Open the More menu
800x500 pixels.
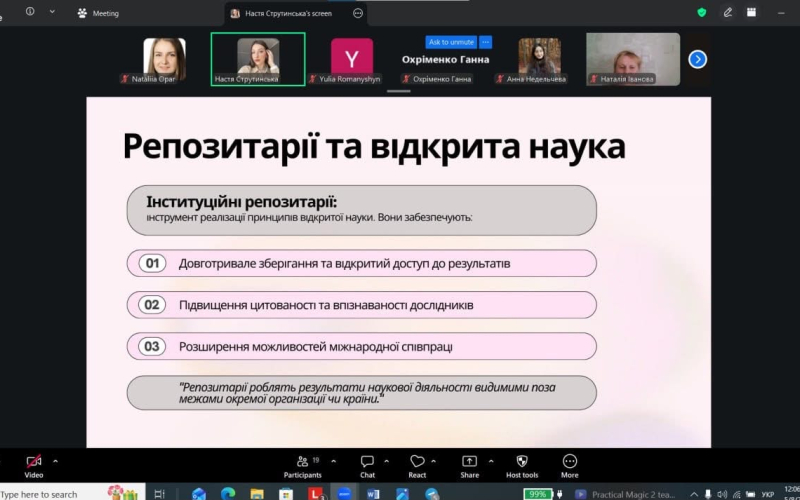(x=569, y=466)
